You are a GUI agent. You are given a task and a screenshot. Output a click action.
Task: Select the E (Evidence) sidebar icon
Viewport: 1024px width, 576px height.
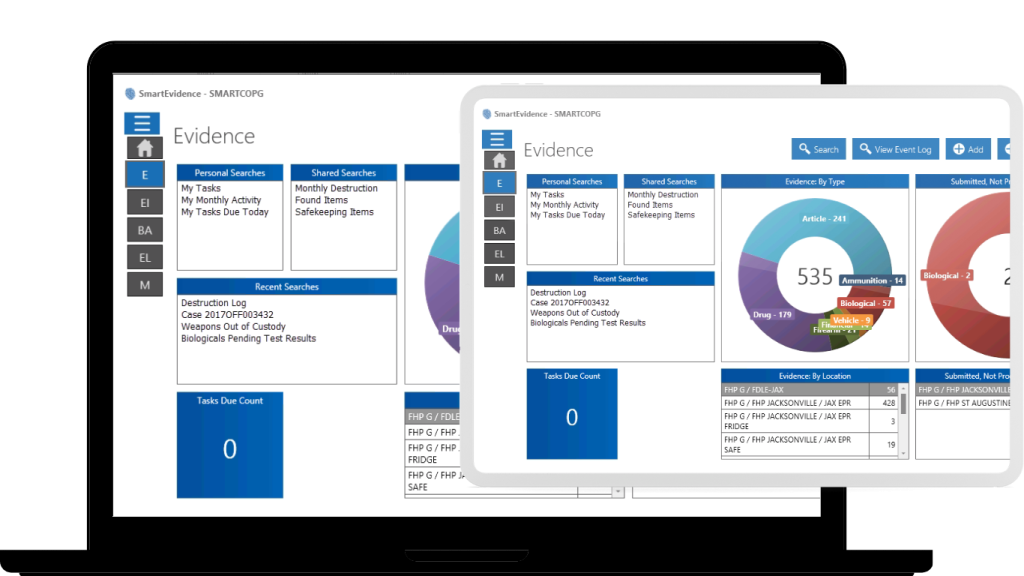click(x=499, y=184)
